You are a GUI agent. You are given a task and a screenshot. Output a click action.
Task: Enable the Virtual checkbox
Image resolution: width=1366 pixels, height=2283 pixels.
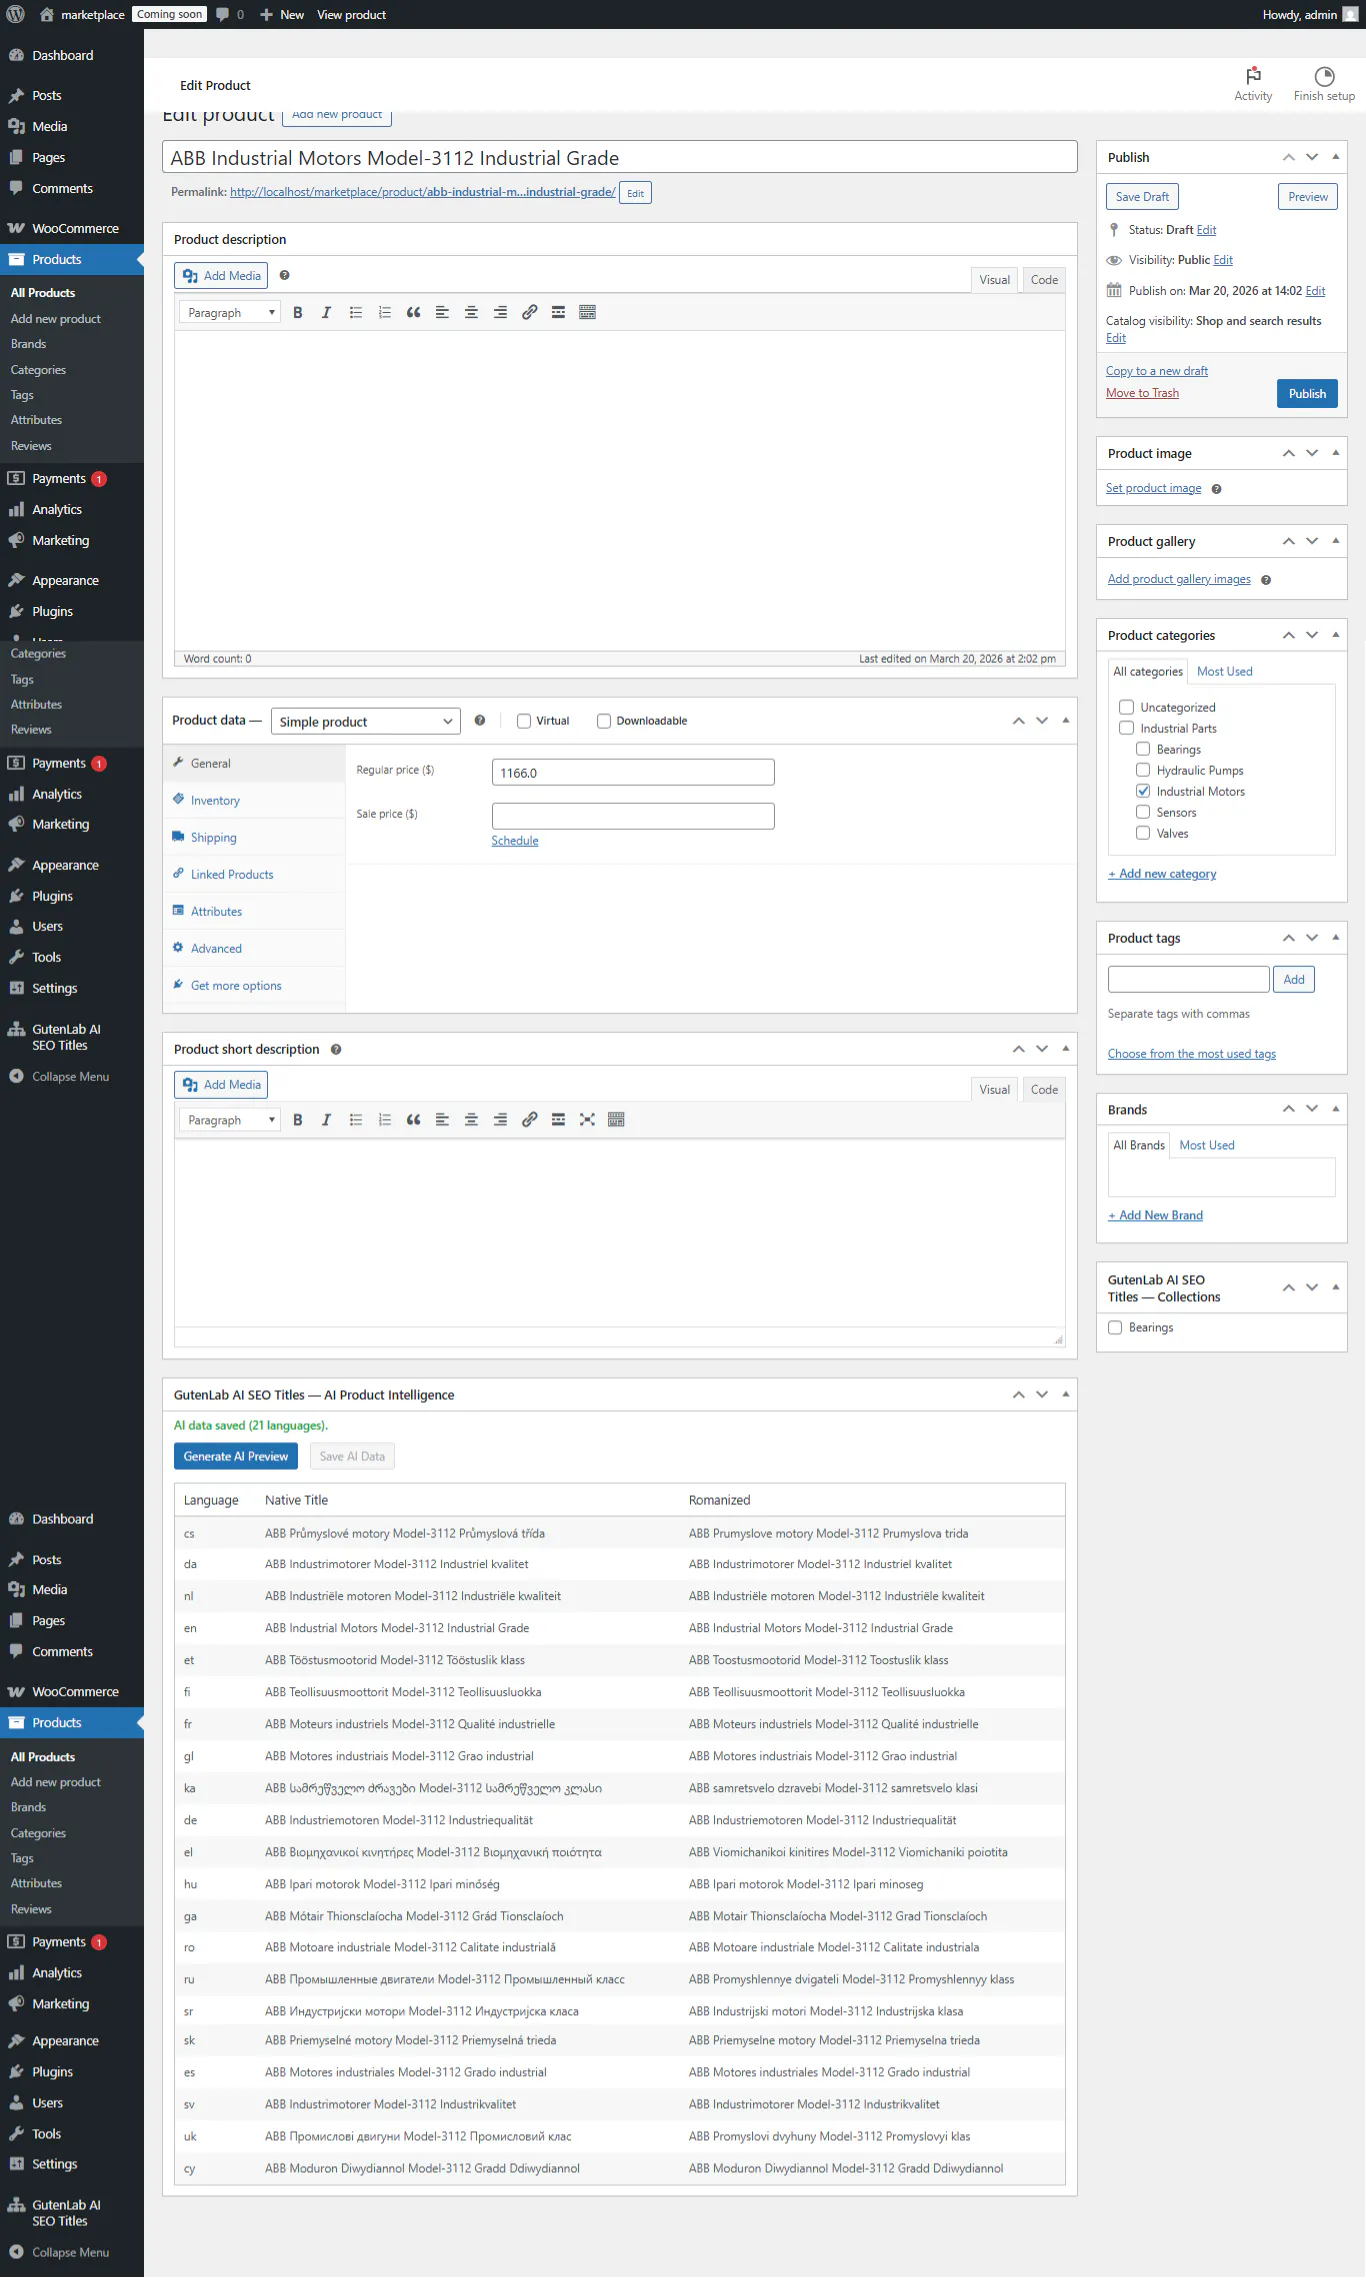click(523, 721)
